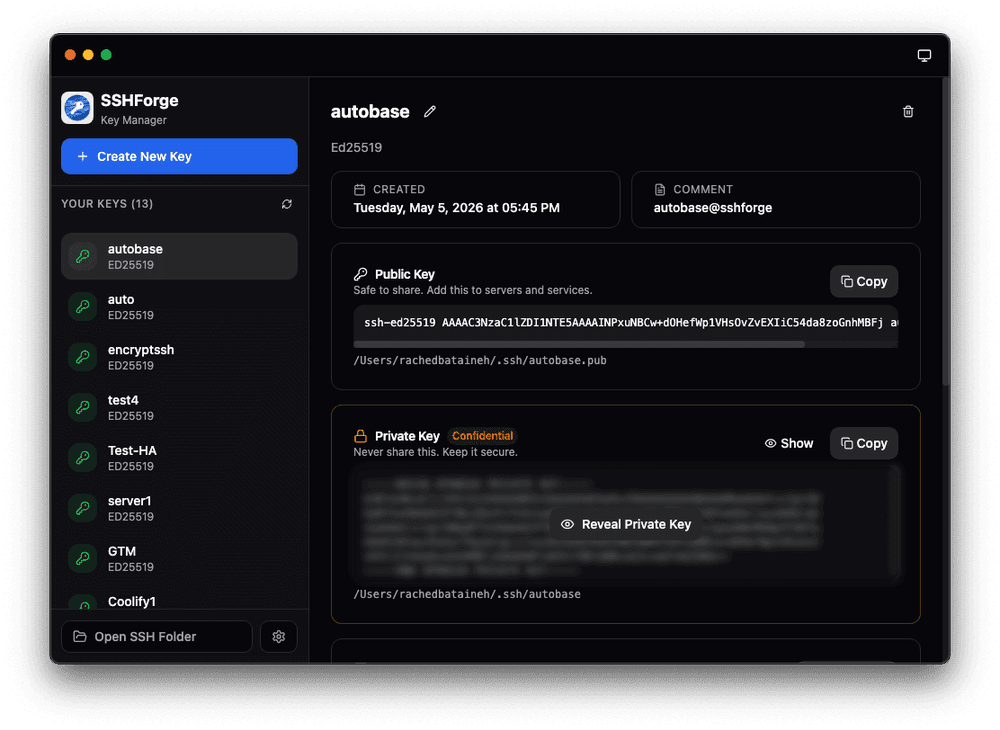
Task: Click the Confidential badge
Action: (x=482, y=436)
